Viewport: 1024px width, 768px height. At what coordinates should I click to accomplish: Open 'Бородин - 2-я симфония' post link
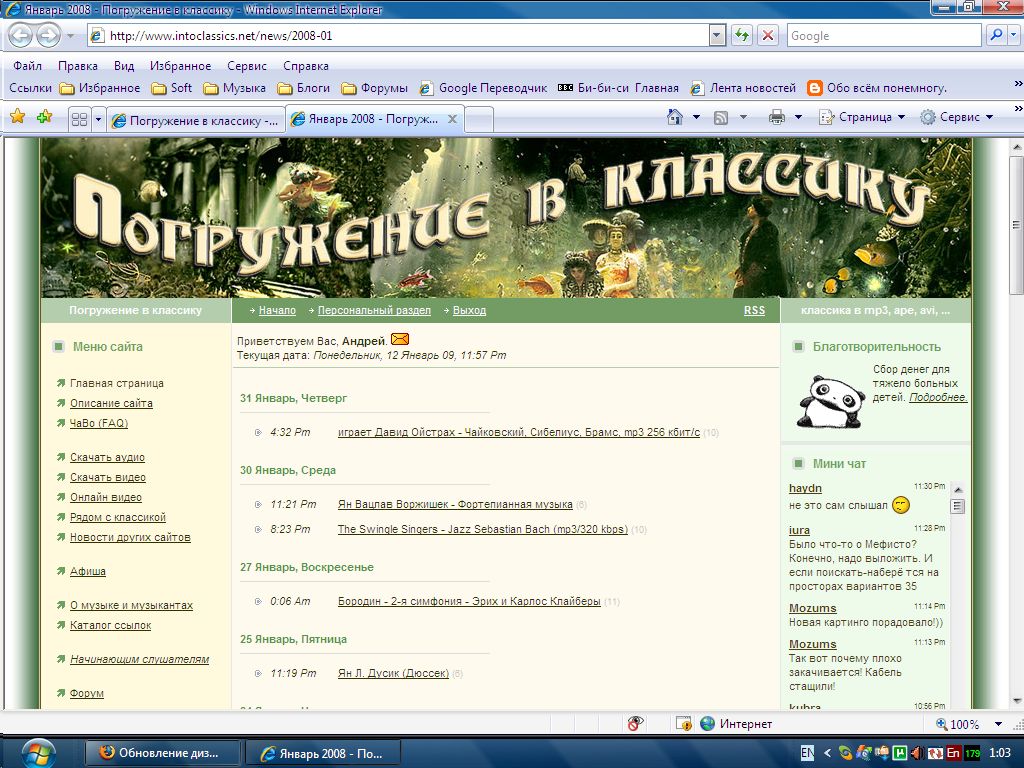coord(469,601)
